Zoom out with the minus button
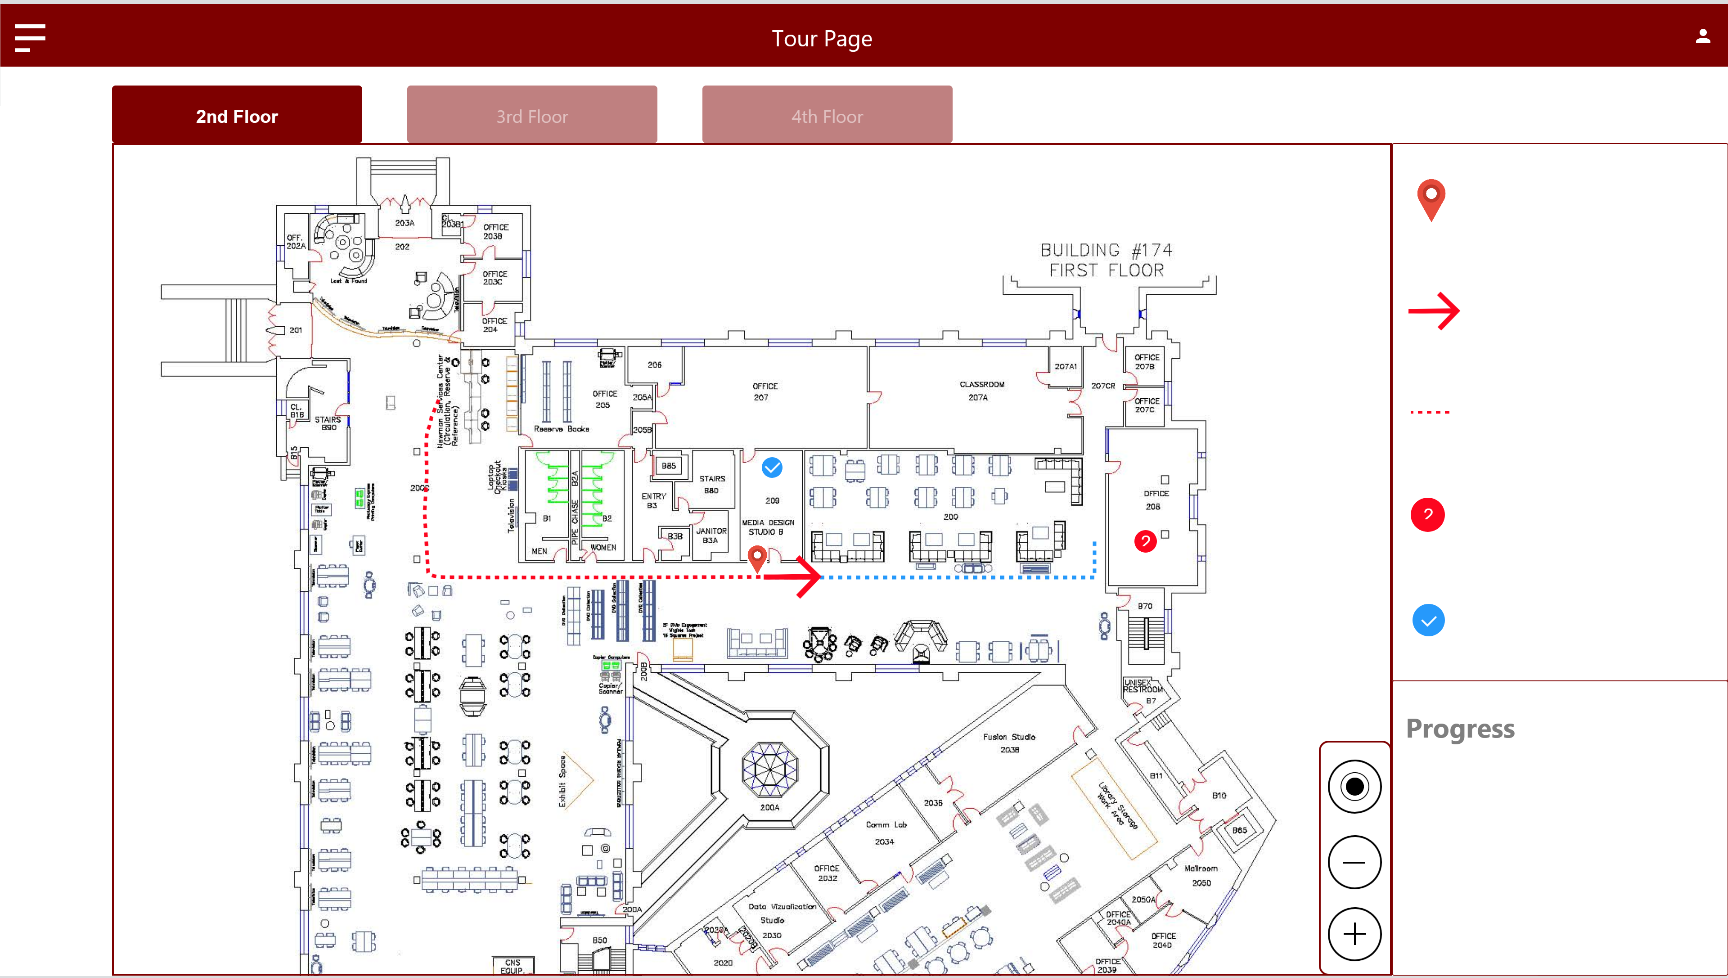Screen dimensions: 1728x978 pyautogui.click(x=1354, y=862)
